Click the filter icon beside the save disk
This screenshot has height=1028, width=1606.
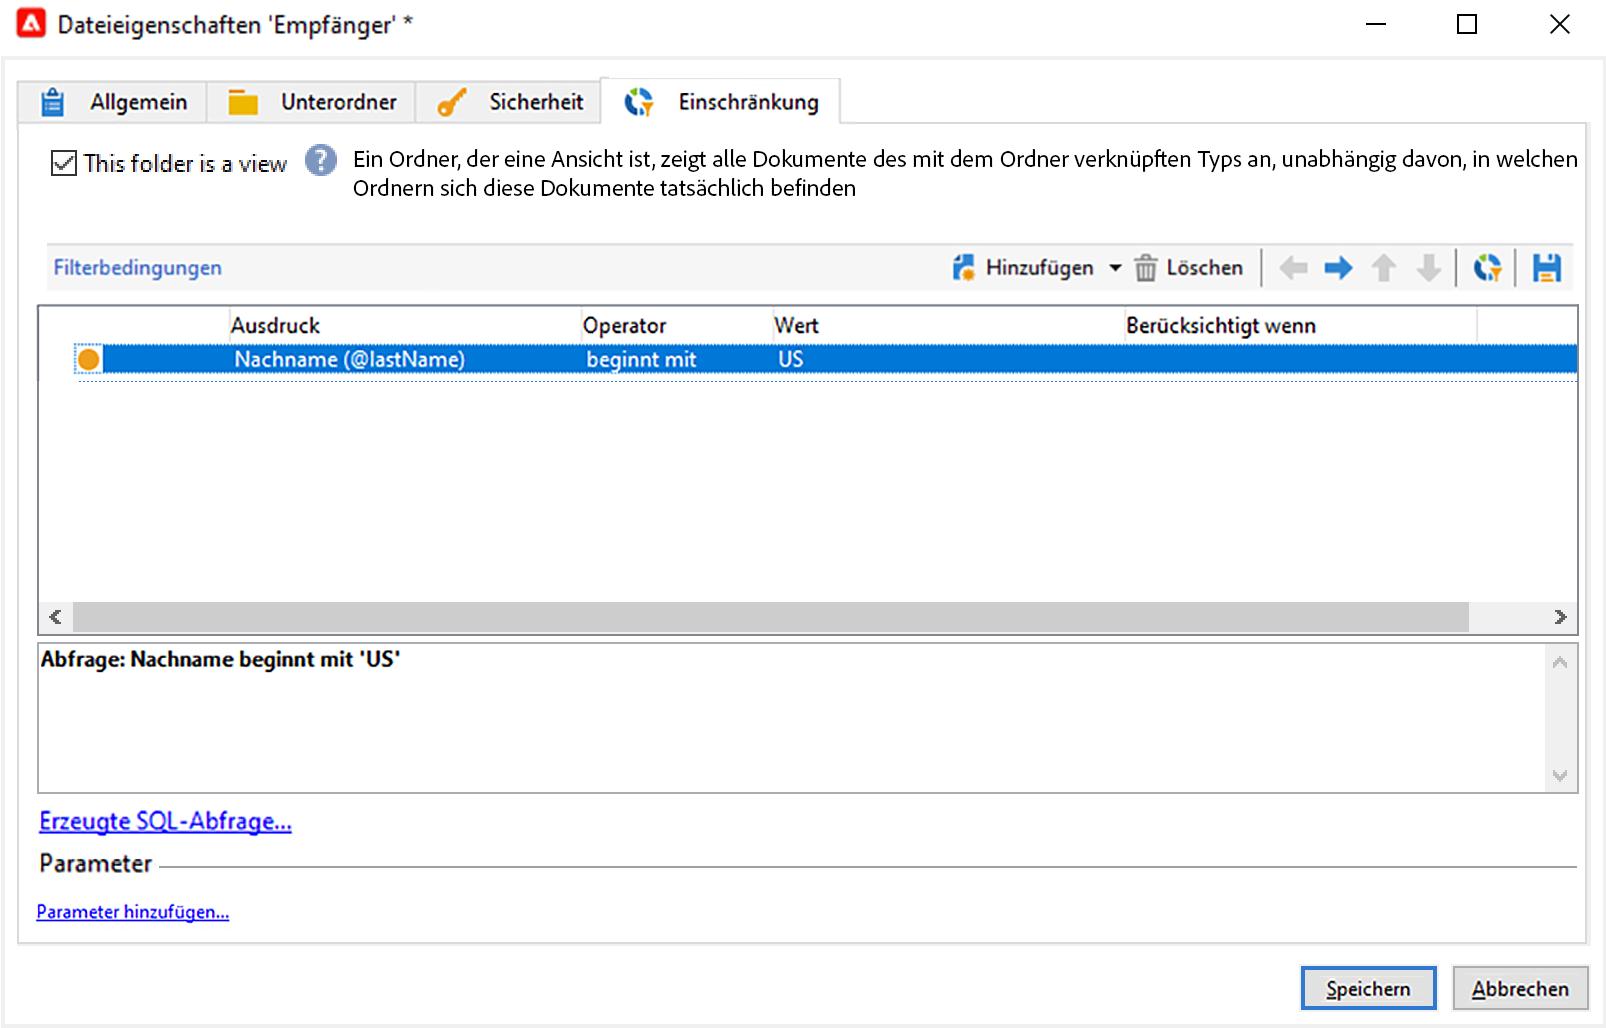pyautogui.click(x=1487, y=268)
